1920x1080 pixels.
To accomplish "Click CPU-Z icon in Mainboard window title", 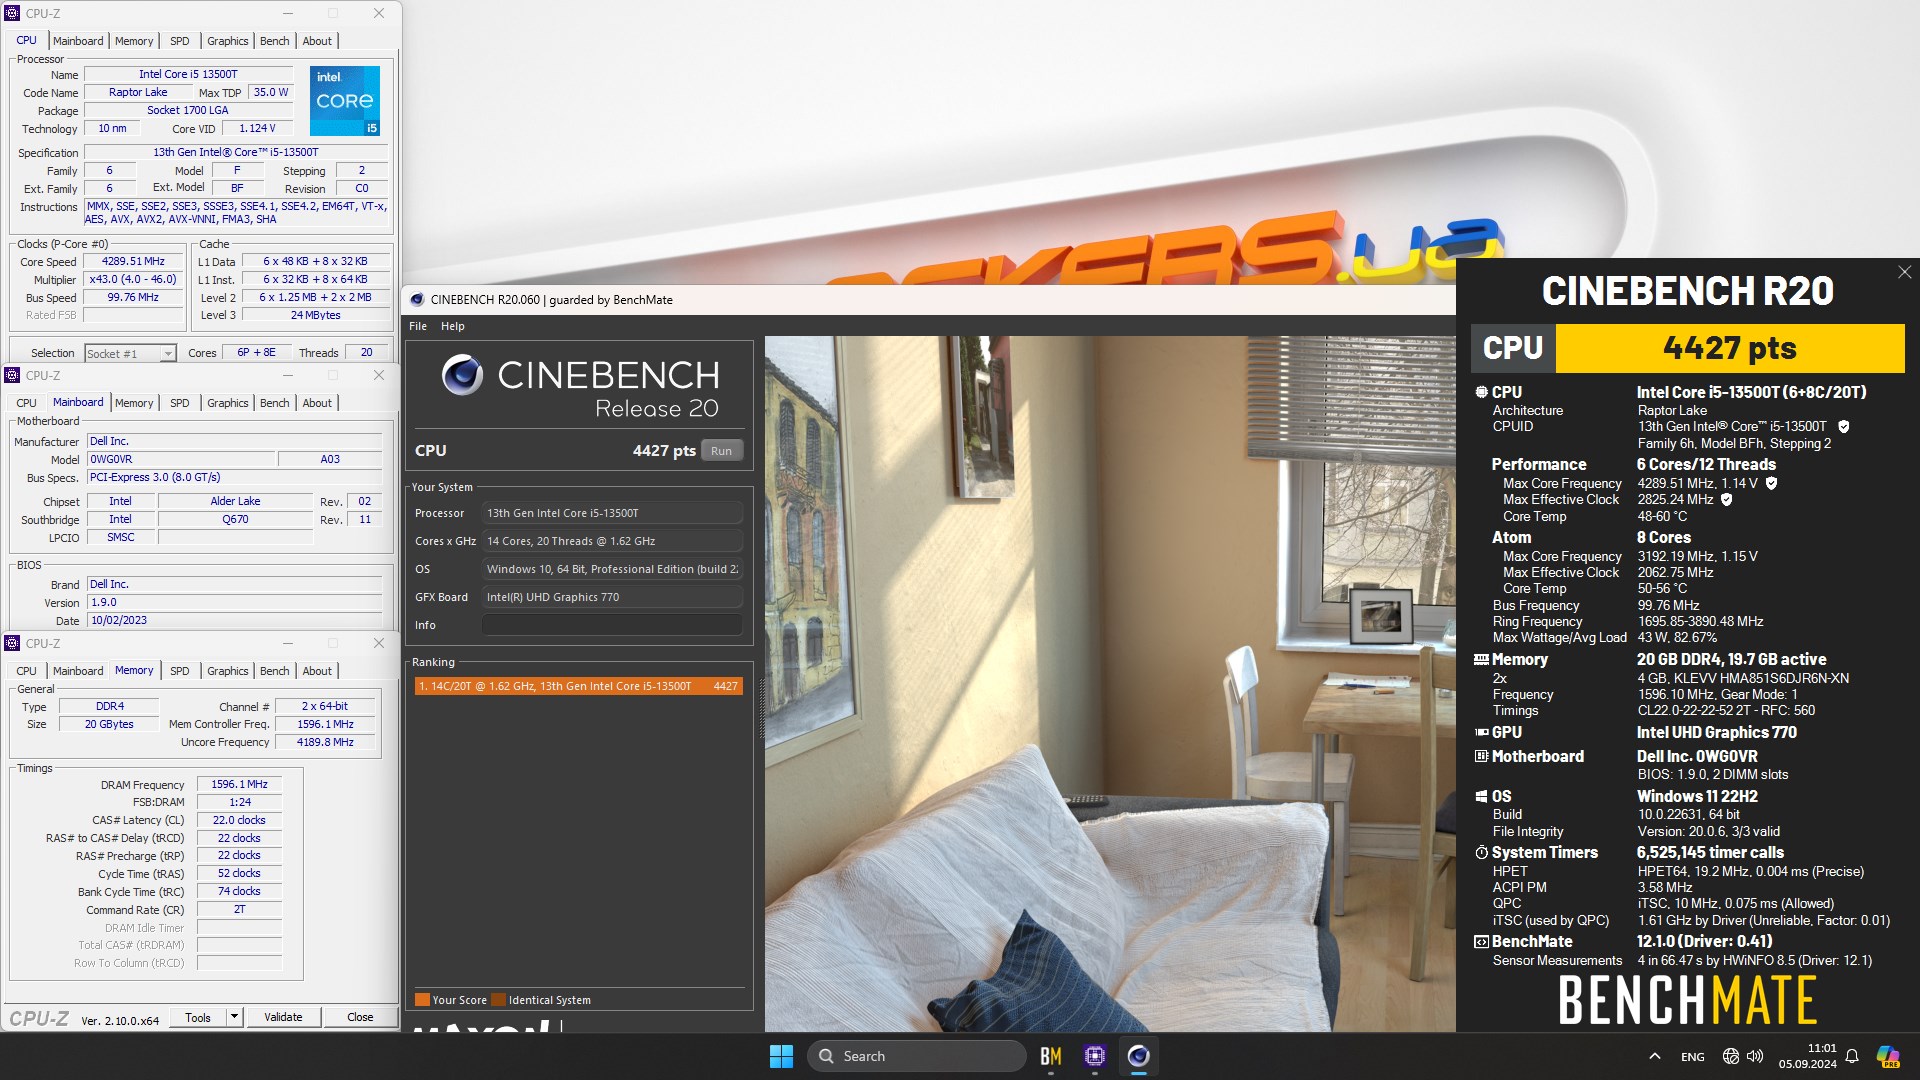I will click(x=12, y=375).
